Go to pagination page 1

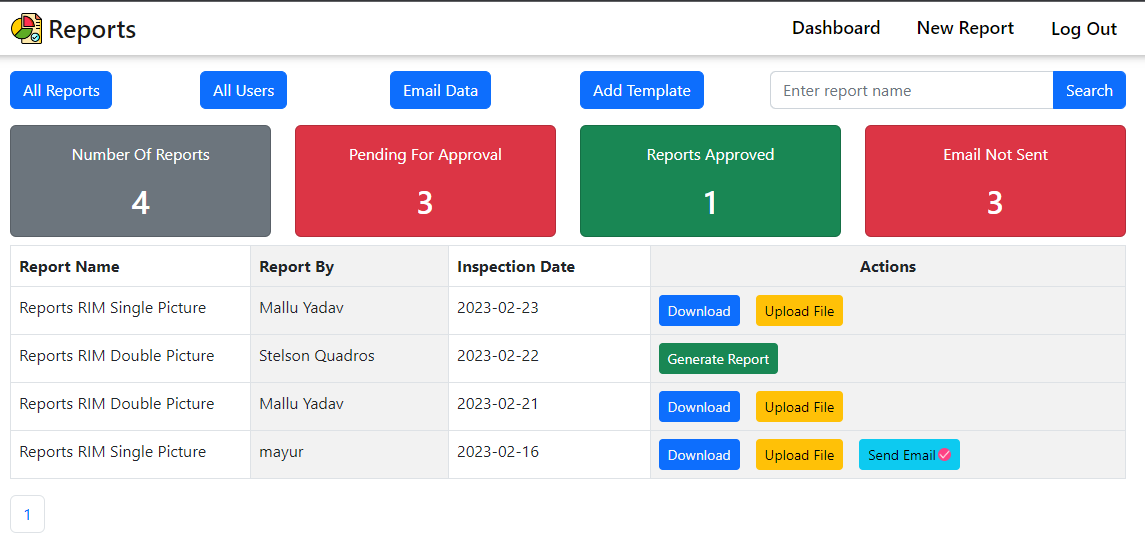[27, 515]
